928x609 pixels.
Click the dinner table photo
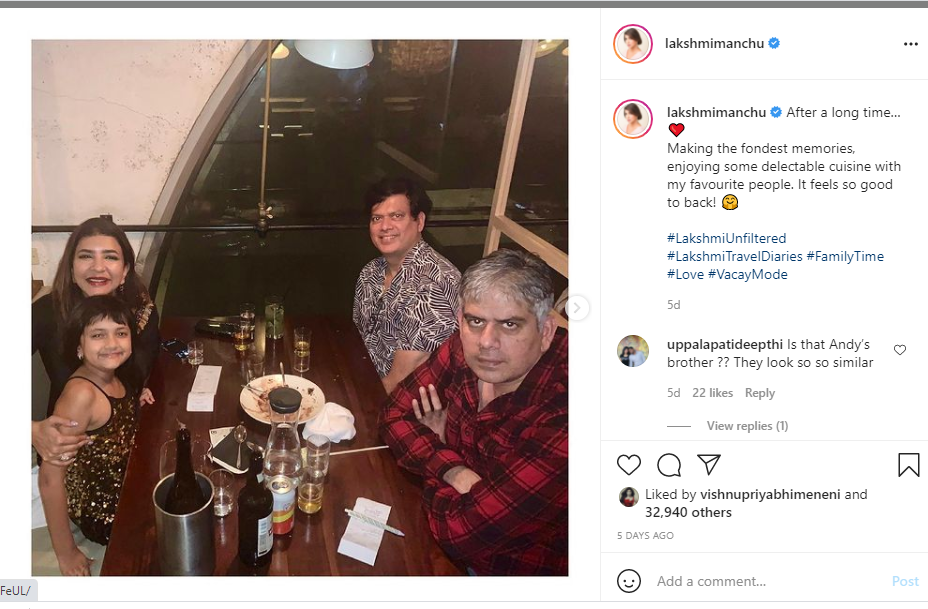pos(300,308)
